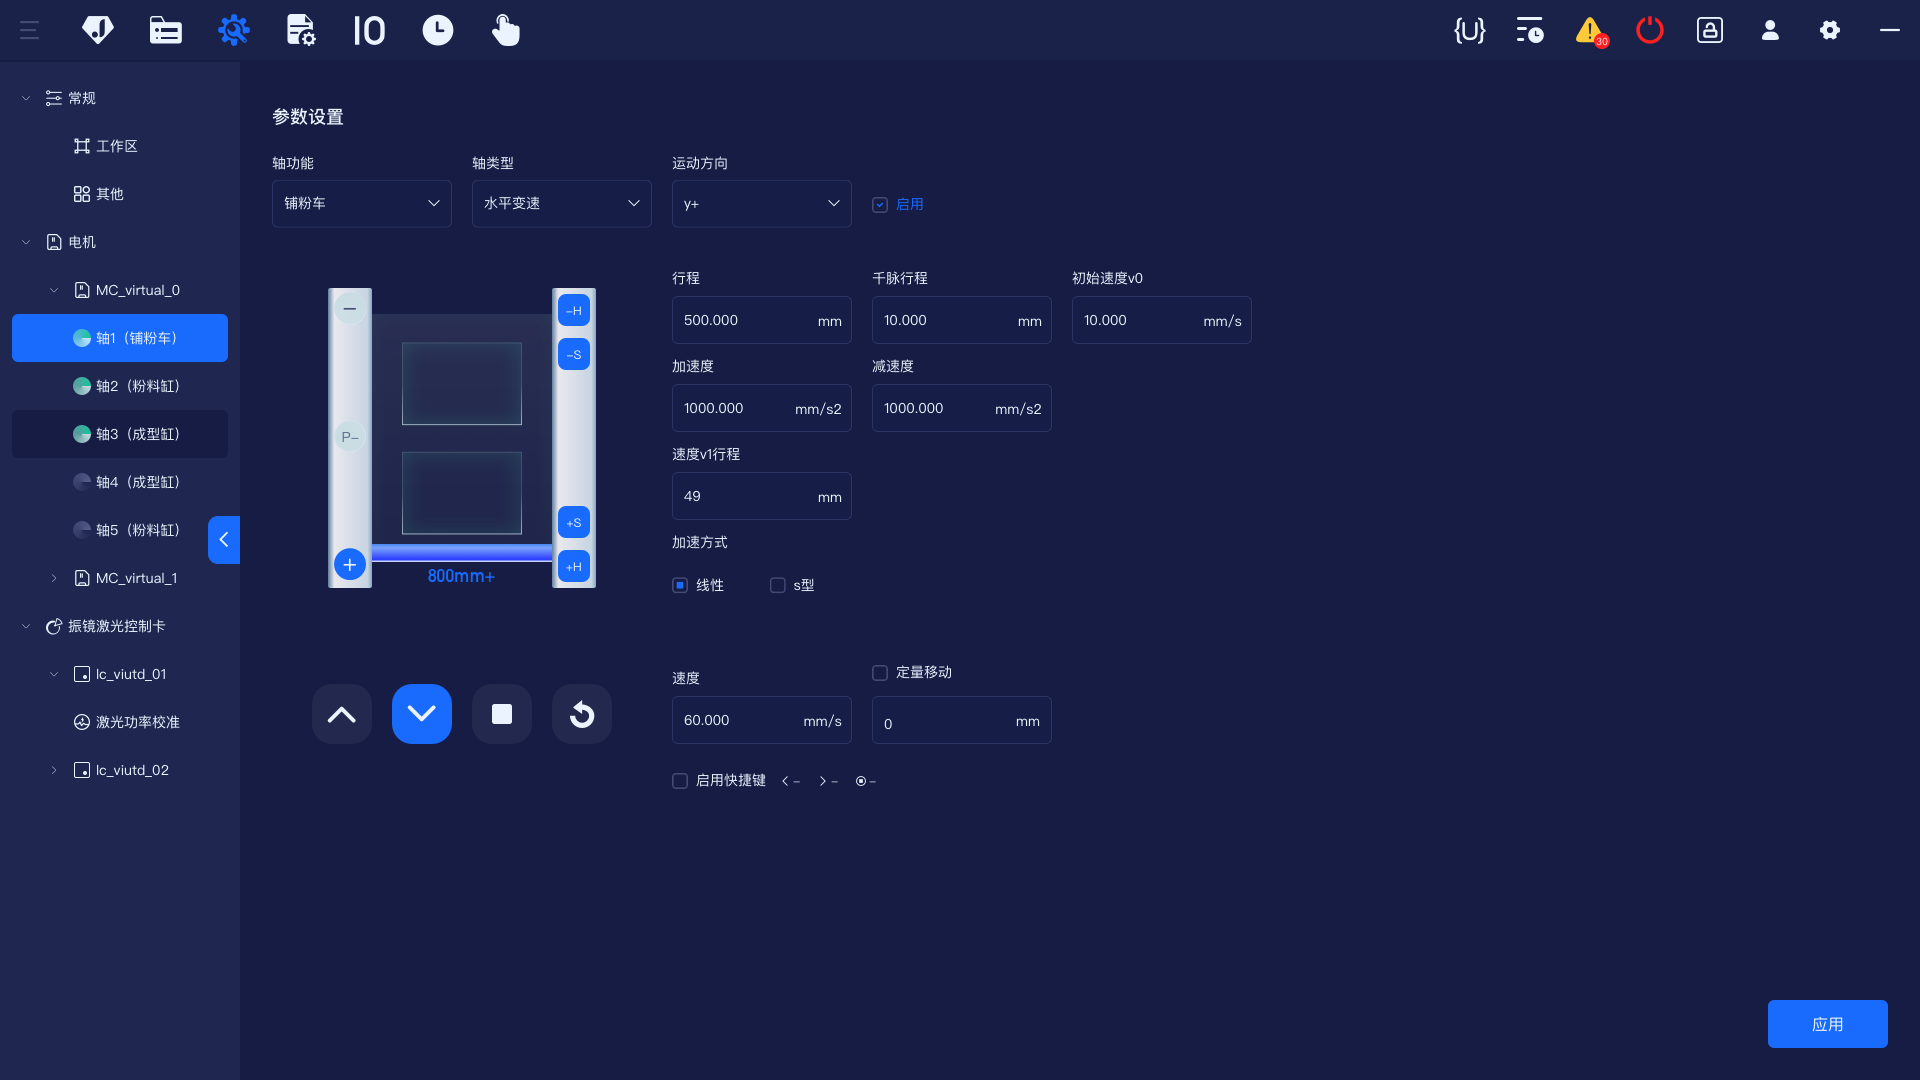
Task: Select 轴2（粉料缸）in the sidebar
Action: (x=137, y=386)
